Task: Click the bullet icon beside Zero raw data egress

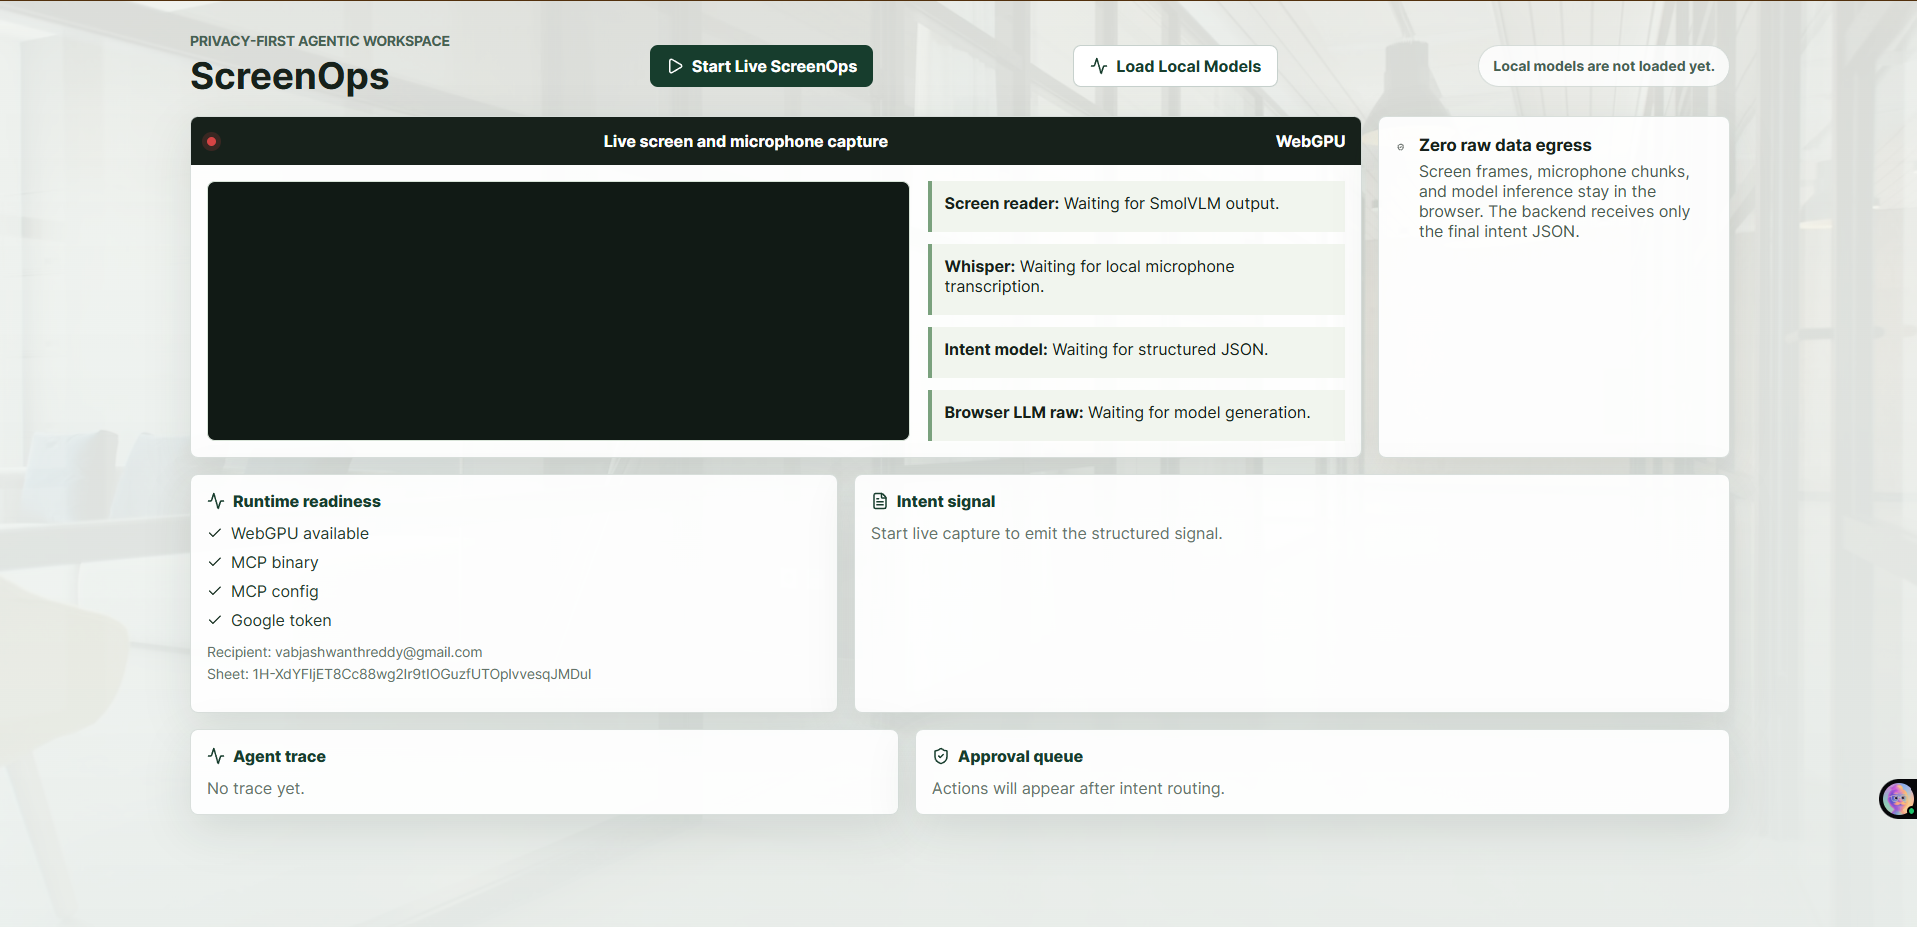Action: pyautogui.click(x=1401, y=147)
